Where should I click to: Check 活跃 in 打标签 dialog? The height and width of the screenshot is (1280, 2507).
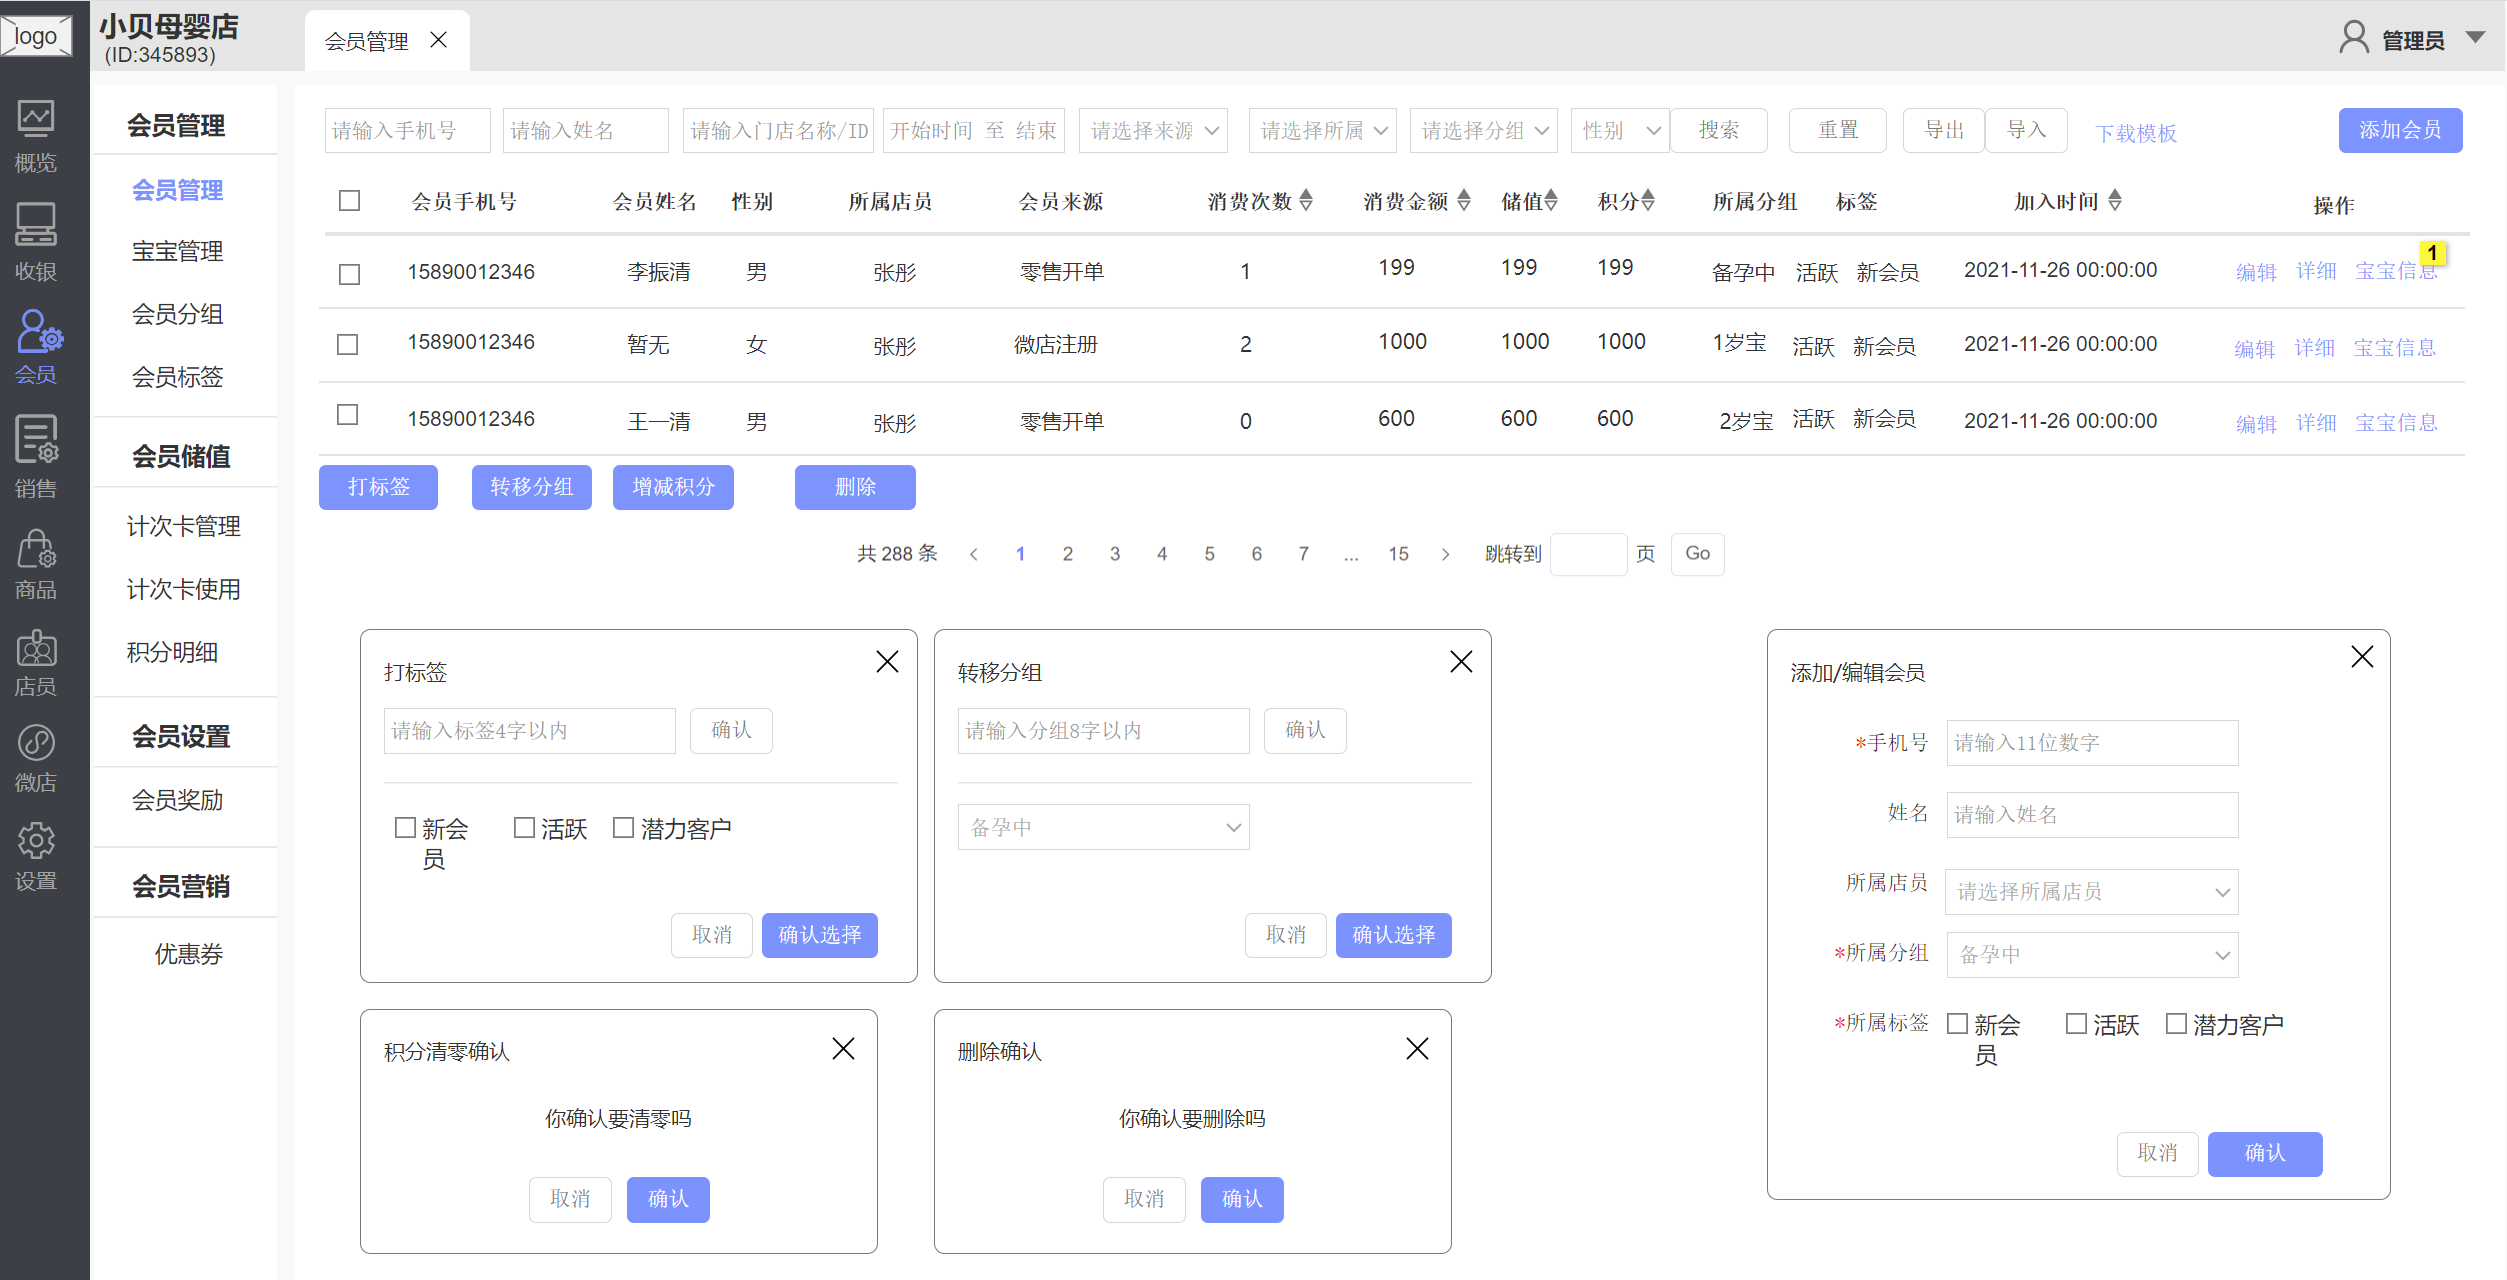524,828
